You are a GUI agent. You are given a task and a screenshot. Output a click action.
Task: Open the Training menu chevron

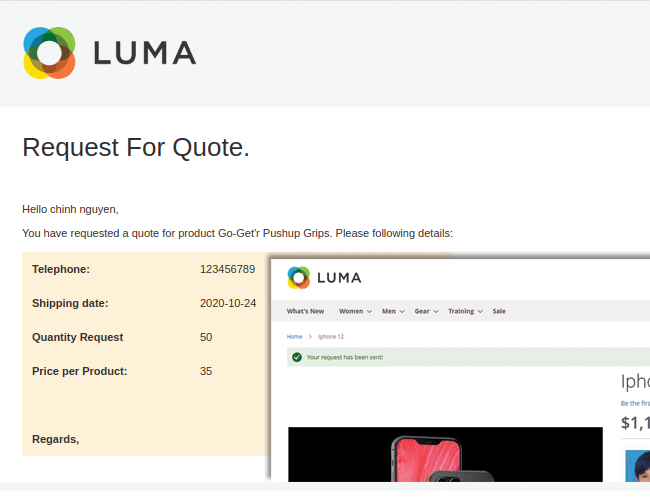pos(481,311)
